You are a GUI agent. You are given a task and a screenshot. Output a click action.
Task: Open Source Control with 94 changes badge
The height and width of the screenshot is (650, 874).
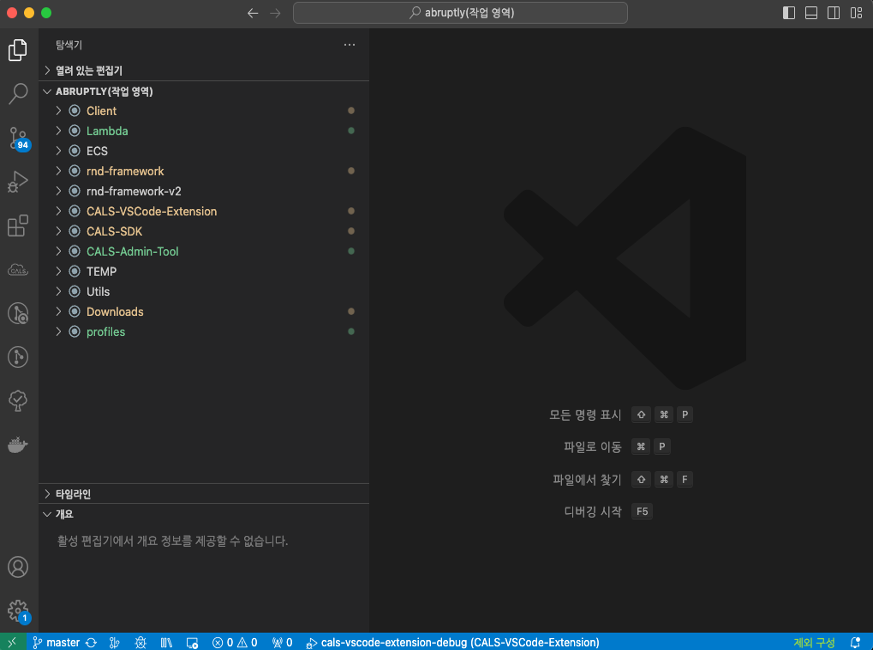tap(19, 138)
